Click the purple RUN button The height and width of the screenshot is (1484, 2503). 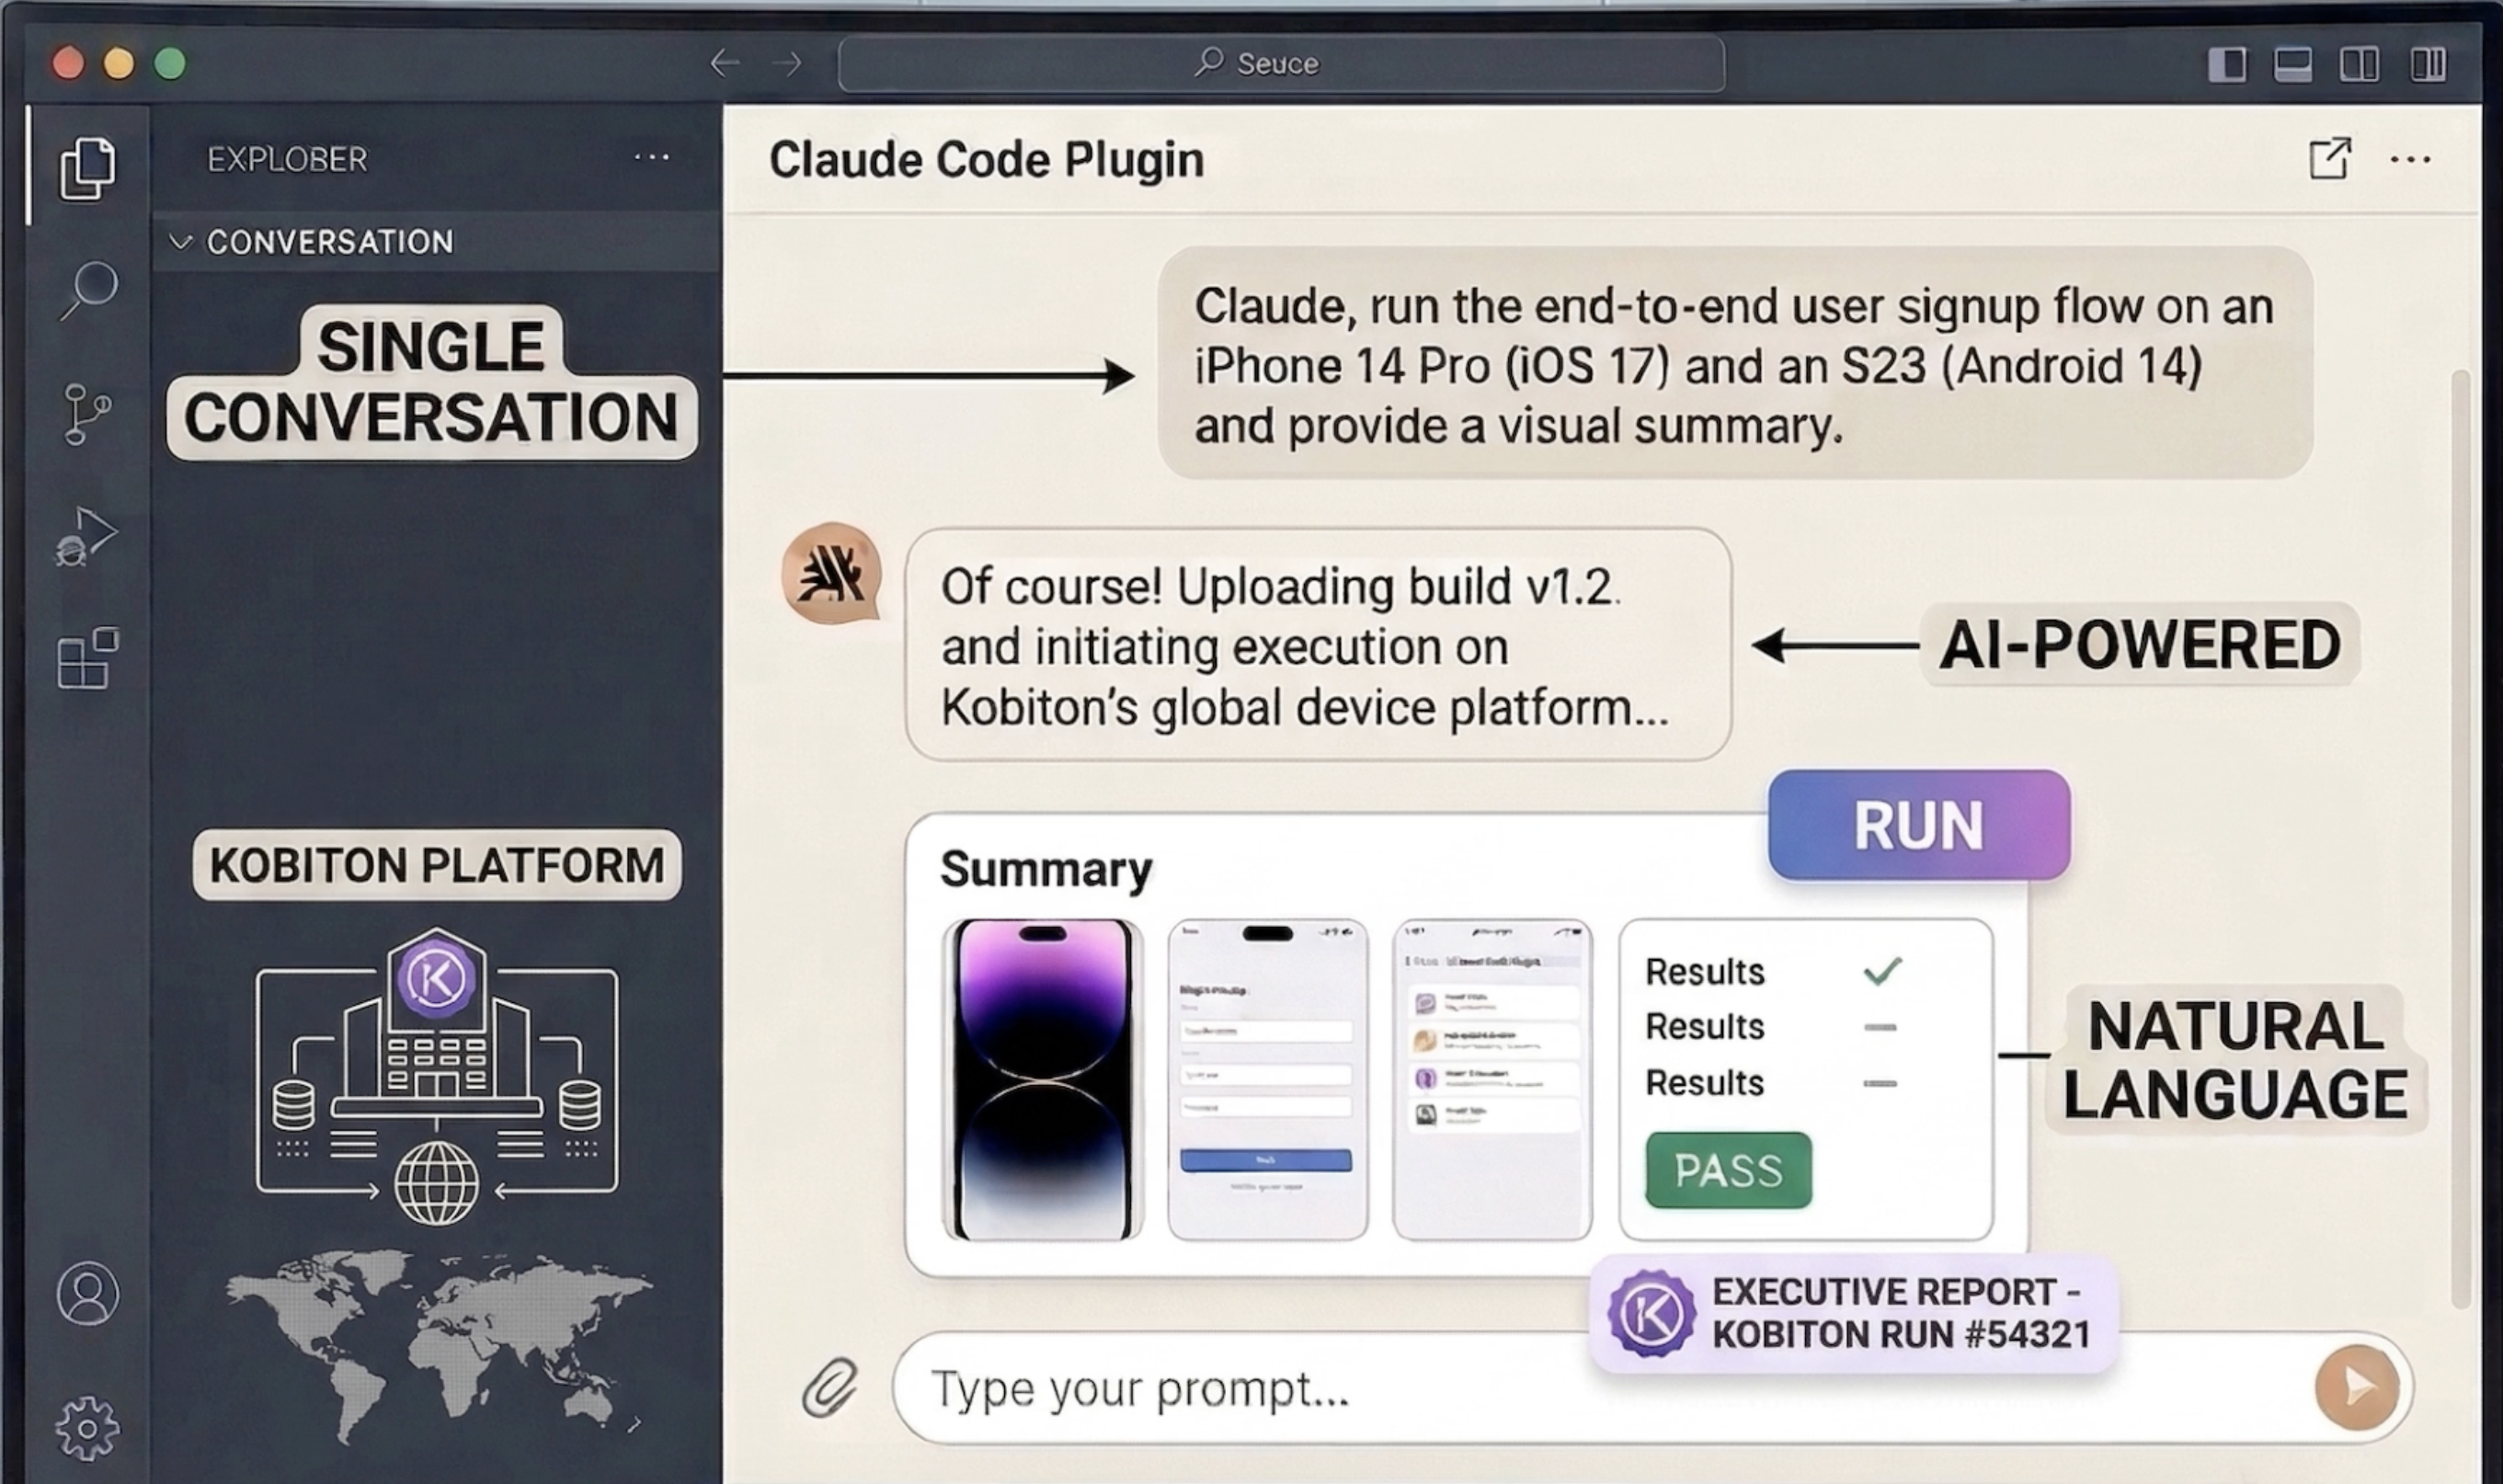(1918, 826)
